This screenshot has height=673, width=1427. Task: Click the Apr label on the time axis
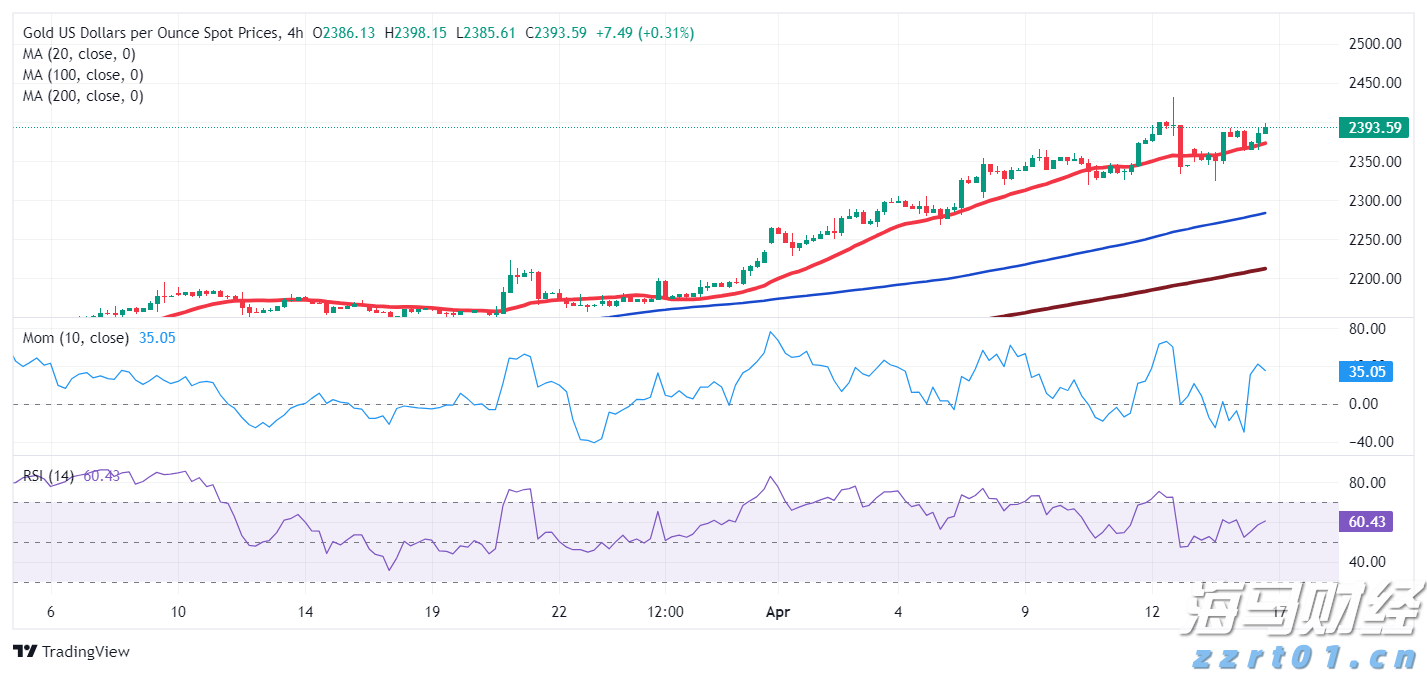[777, 612]
